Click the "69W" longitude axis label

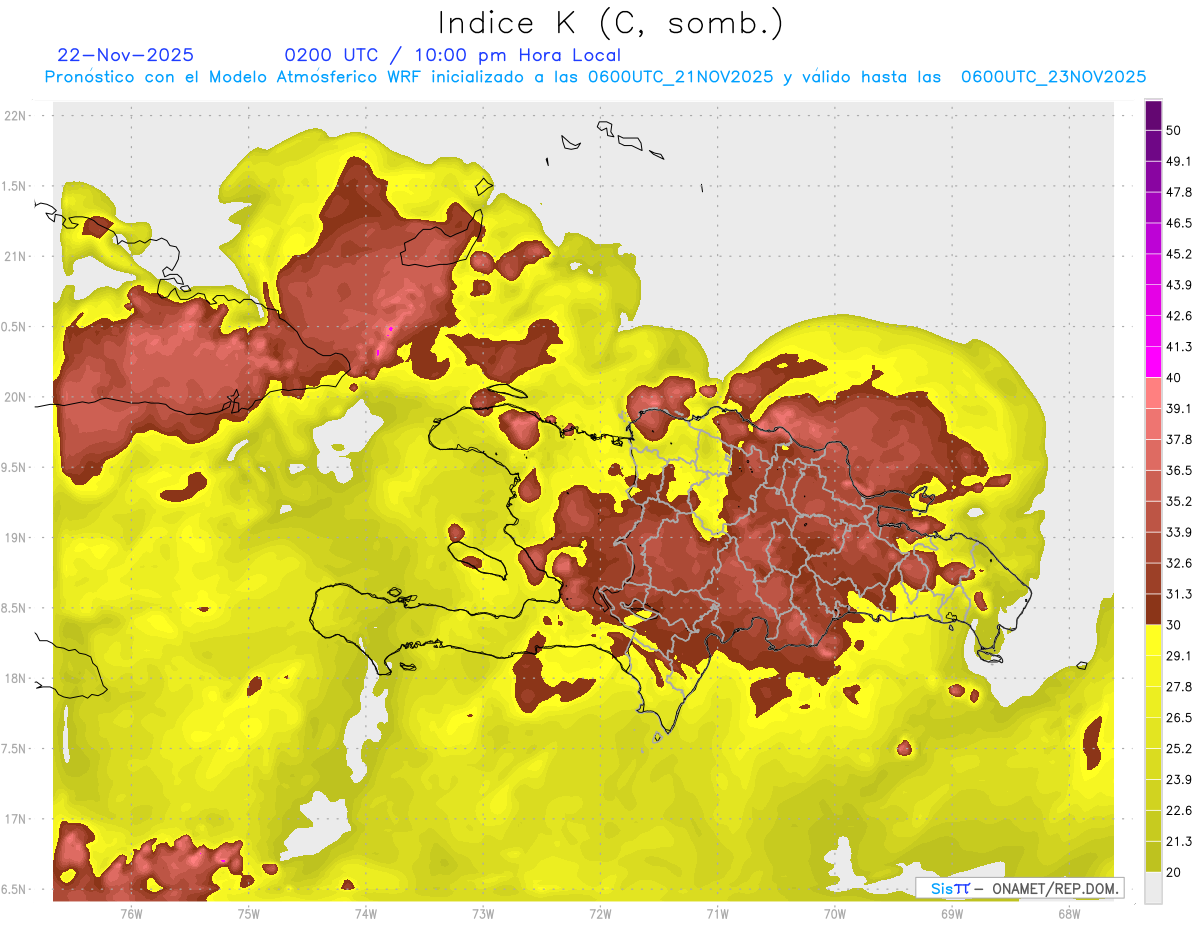952,913
